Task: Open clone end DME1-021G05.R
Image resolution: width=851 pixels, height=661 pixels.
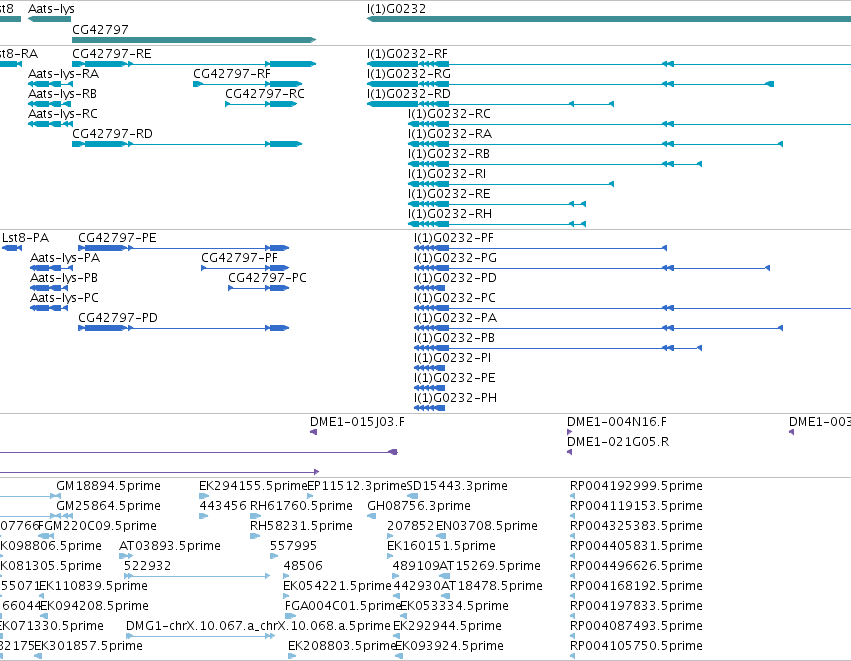Action: [618, 442]
